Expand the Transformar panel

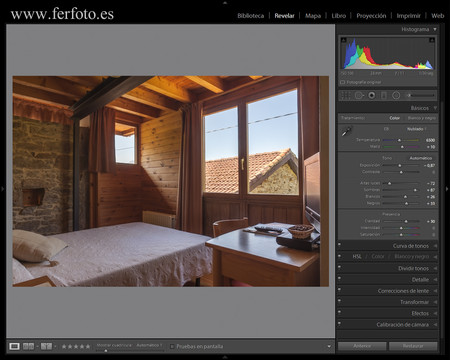pyautogui.click(x=435, y=302)
